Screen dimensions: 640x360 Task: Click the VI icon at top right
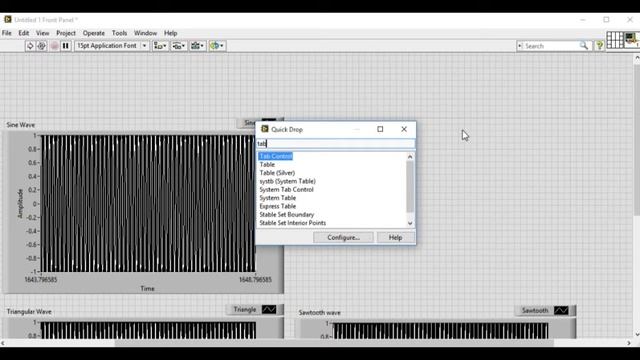pos(632,40)
